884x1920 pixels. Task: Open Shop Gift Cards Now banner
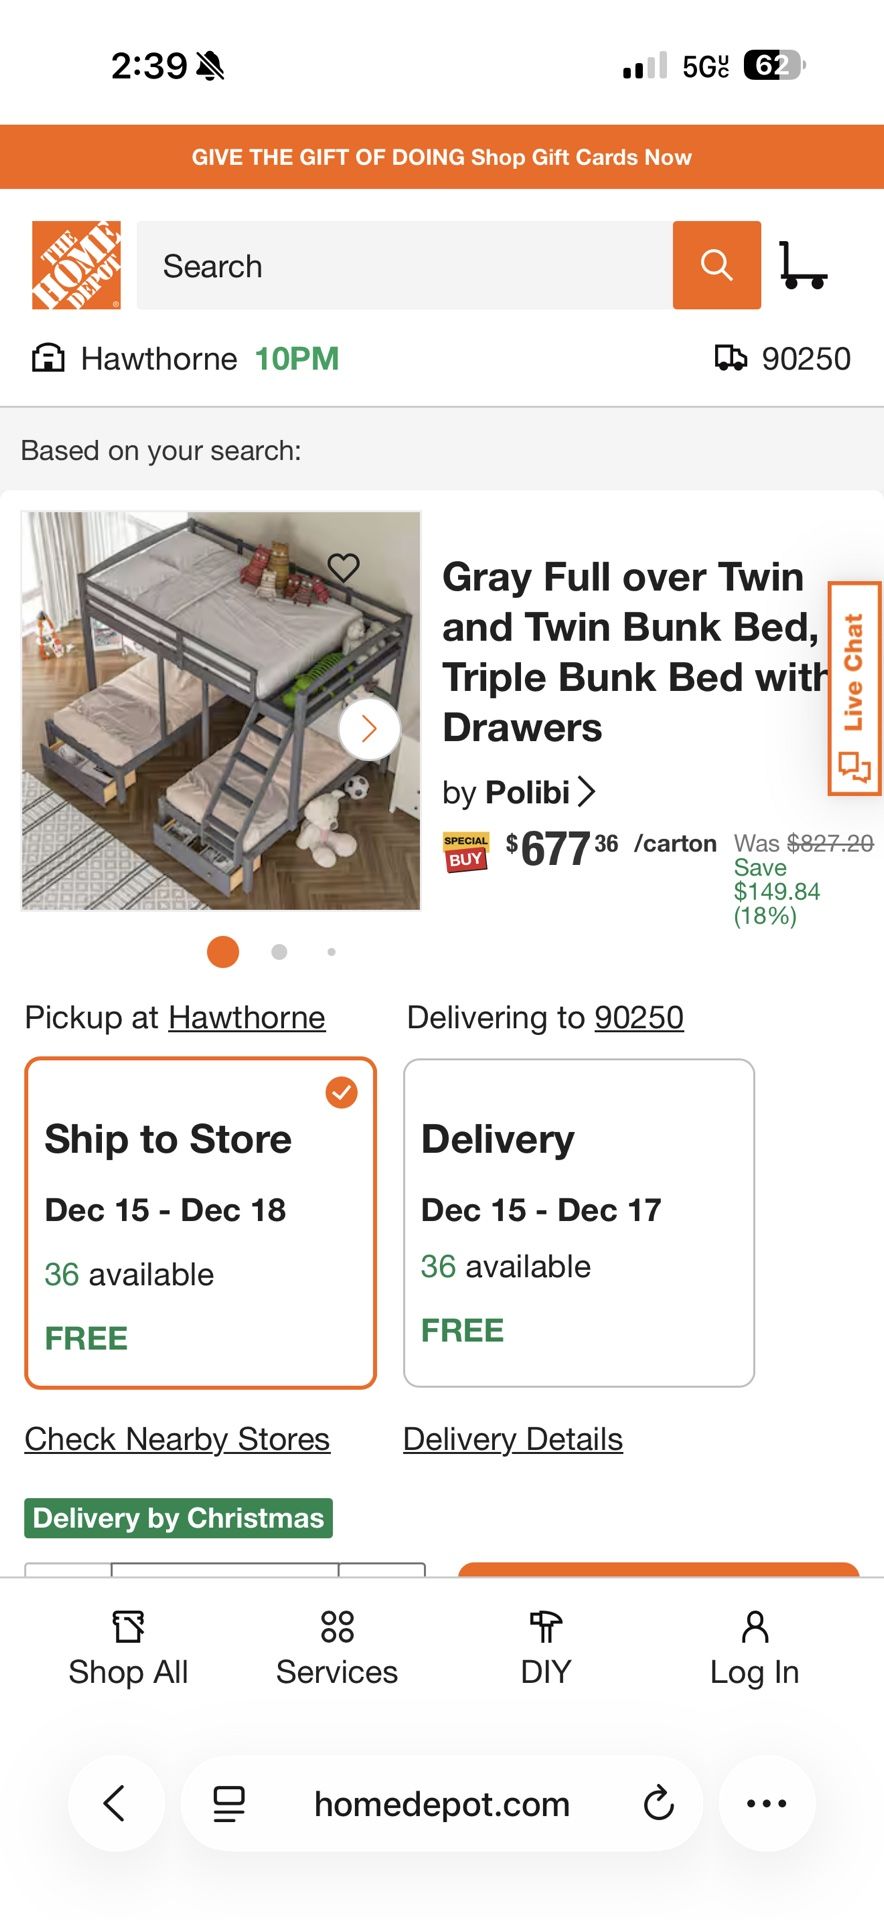point(441,157)
